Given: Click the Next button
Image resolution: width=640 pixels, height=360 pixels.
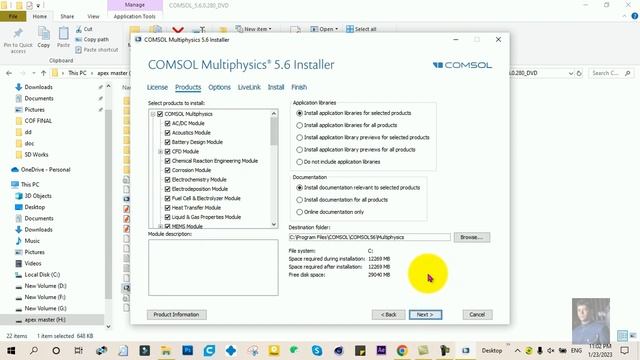Looking at the screenshot, I should 425,315.
